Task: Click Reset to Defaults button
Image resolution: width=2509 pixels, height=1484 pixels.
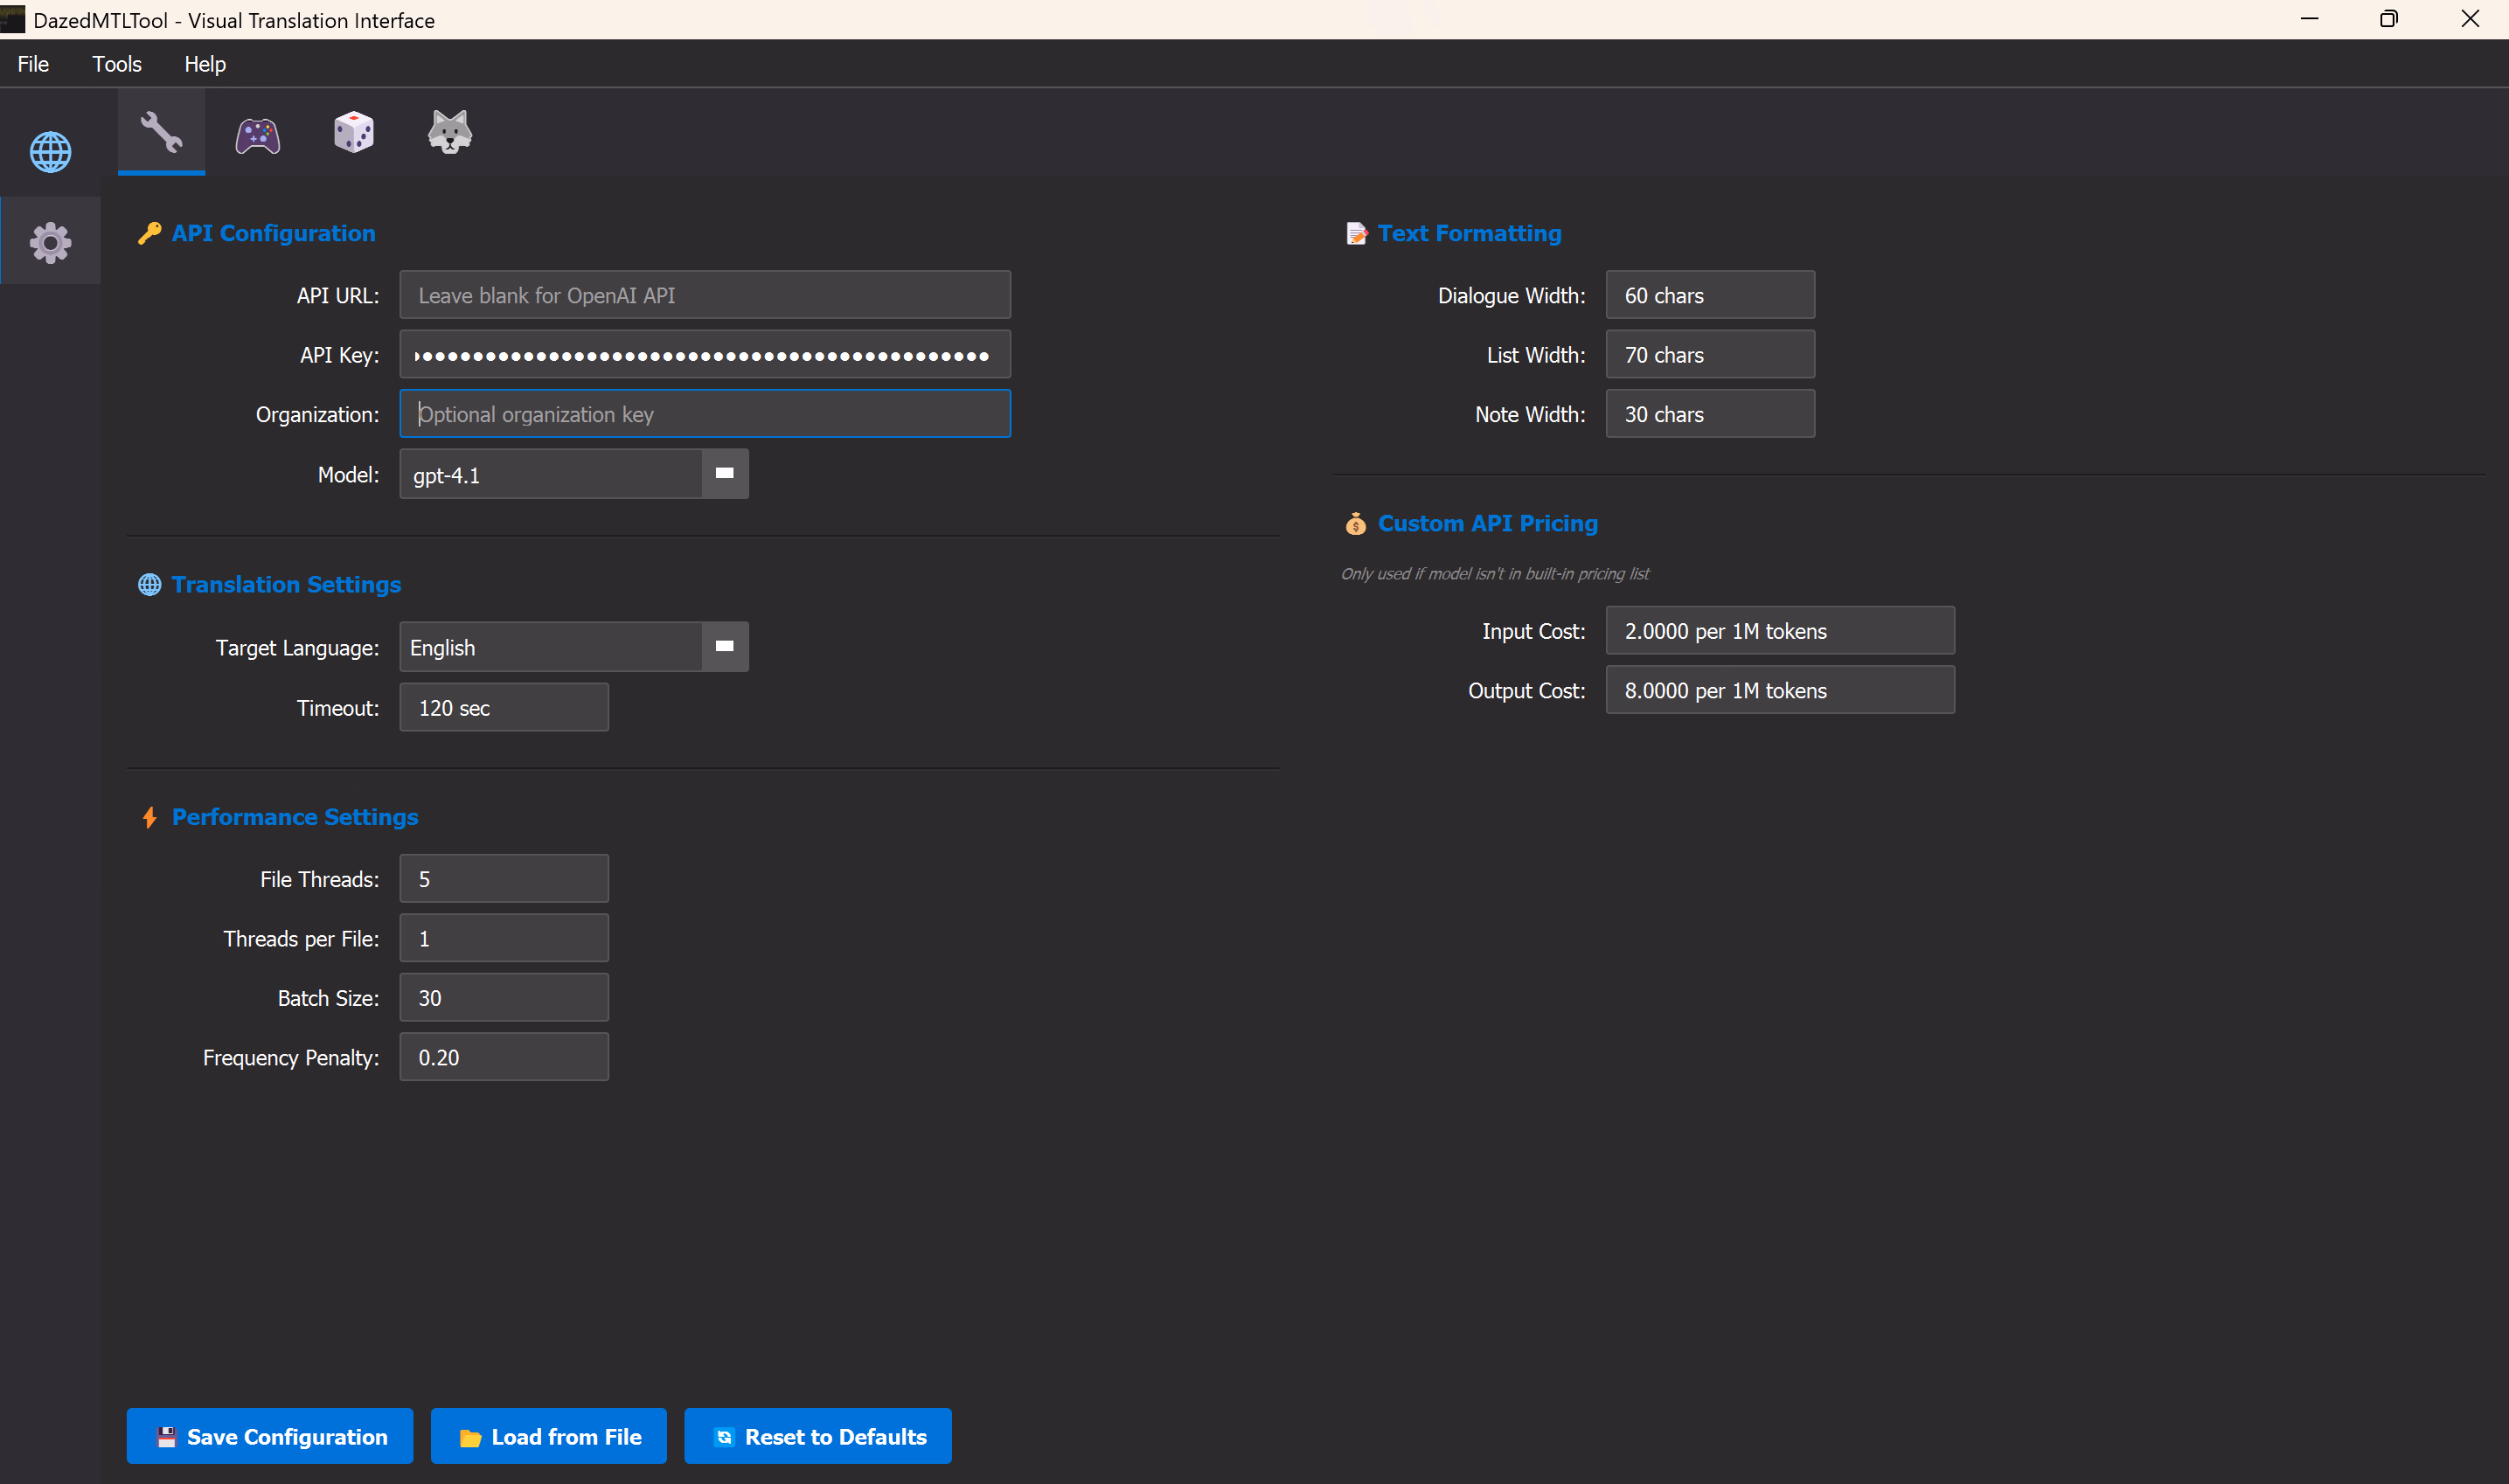Action: tap(817, 1436)
